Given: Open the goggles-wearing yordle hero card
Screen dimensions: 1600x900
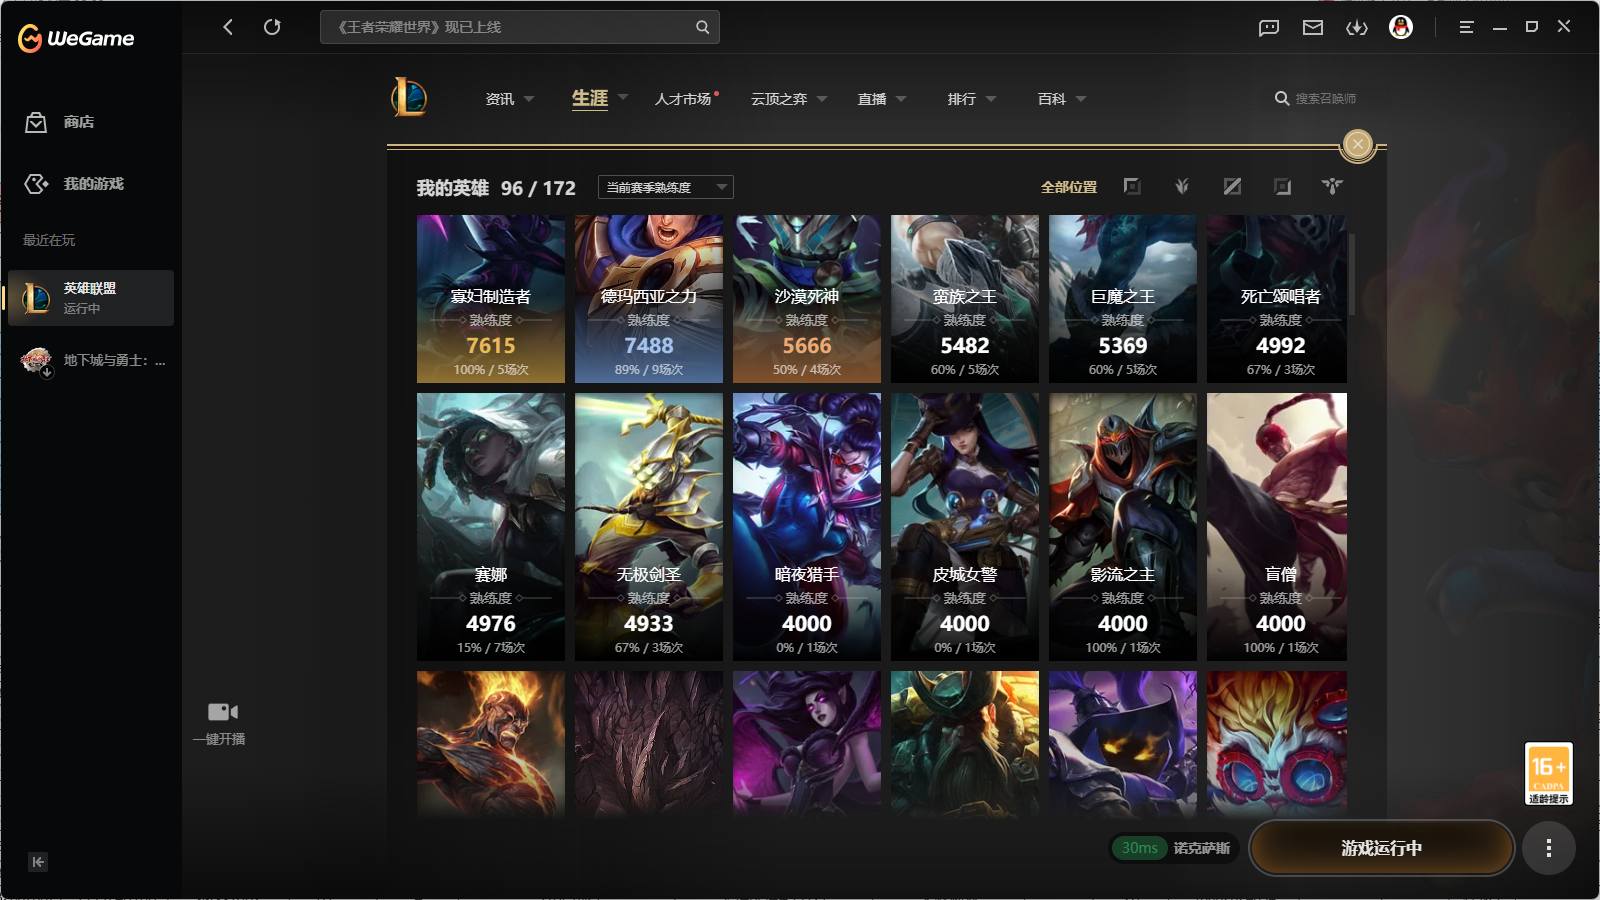Looking at the screenshot, I should pyautogui.click(x=1277, y=745).
